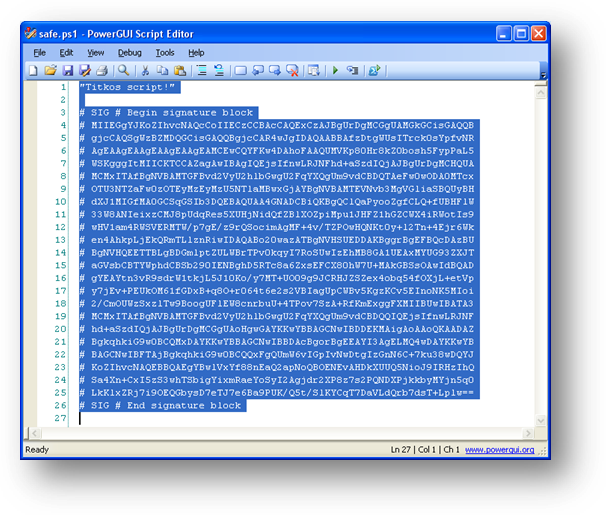Cut selection using the scissors icon
This screenshot has width=606, height=515.
tap(146, 71)
